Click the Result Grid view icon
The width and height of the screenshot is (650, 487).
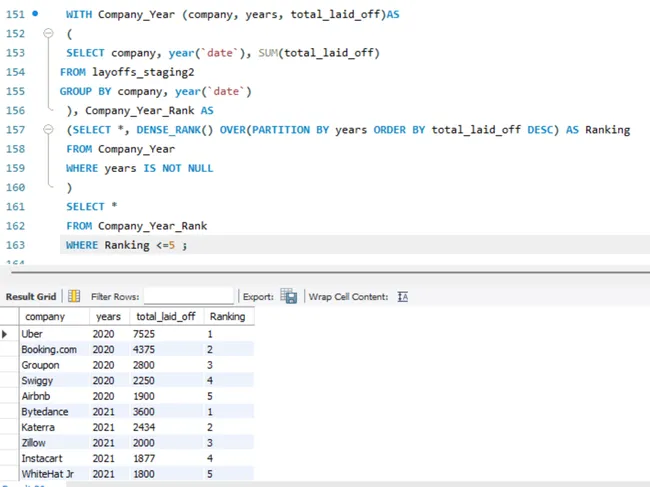tap(74, 296)
